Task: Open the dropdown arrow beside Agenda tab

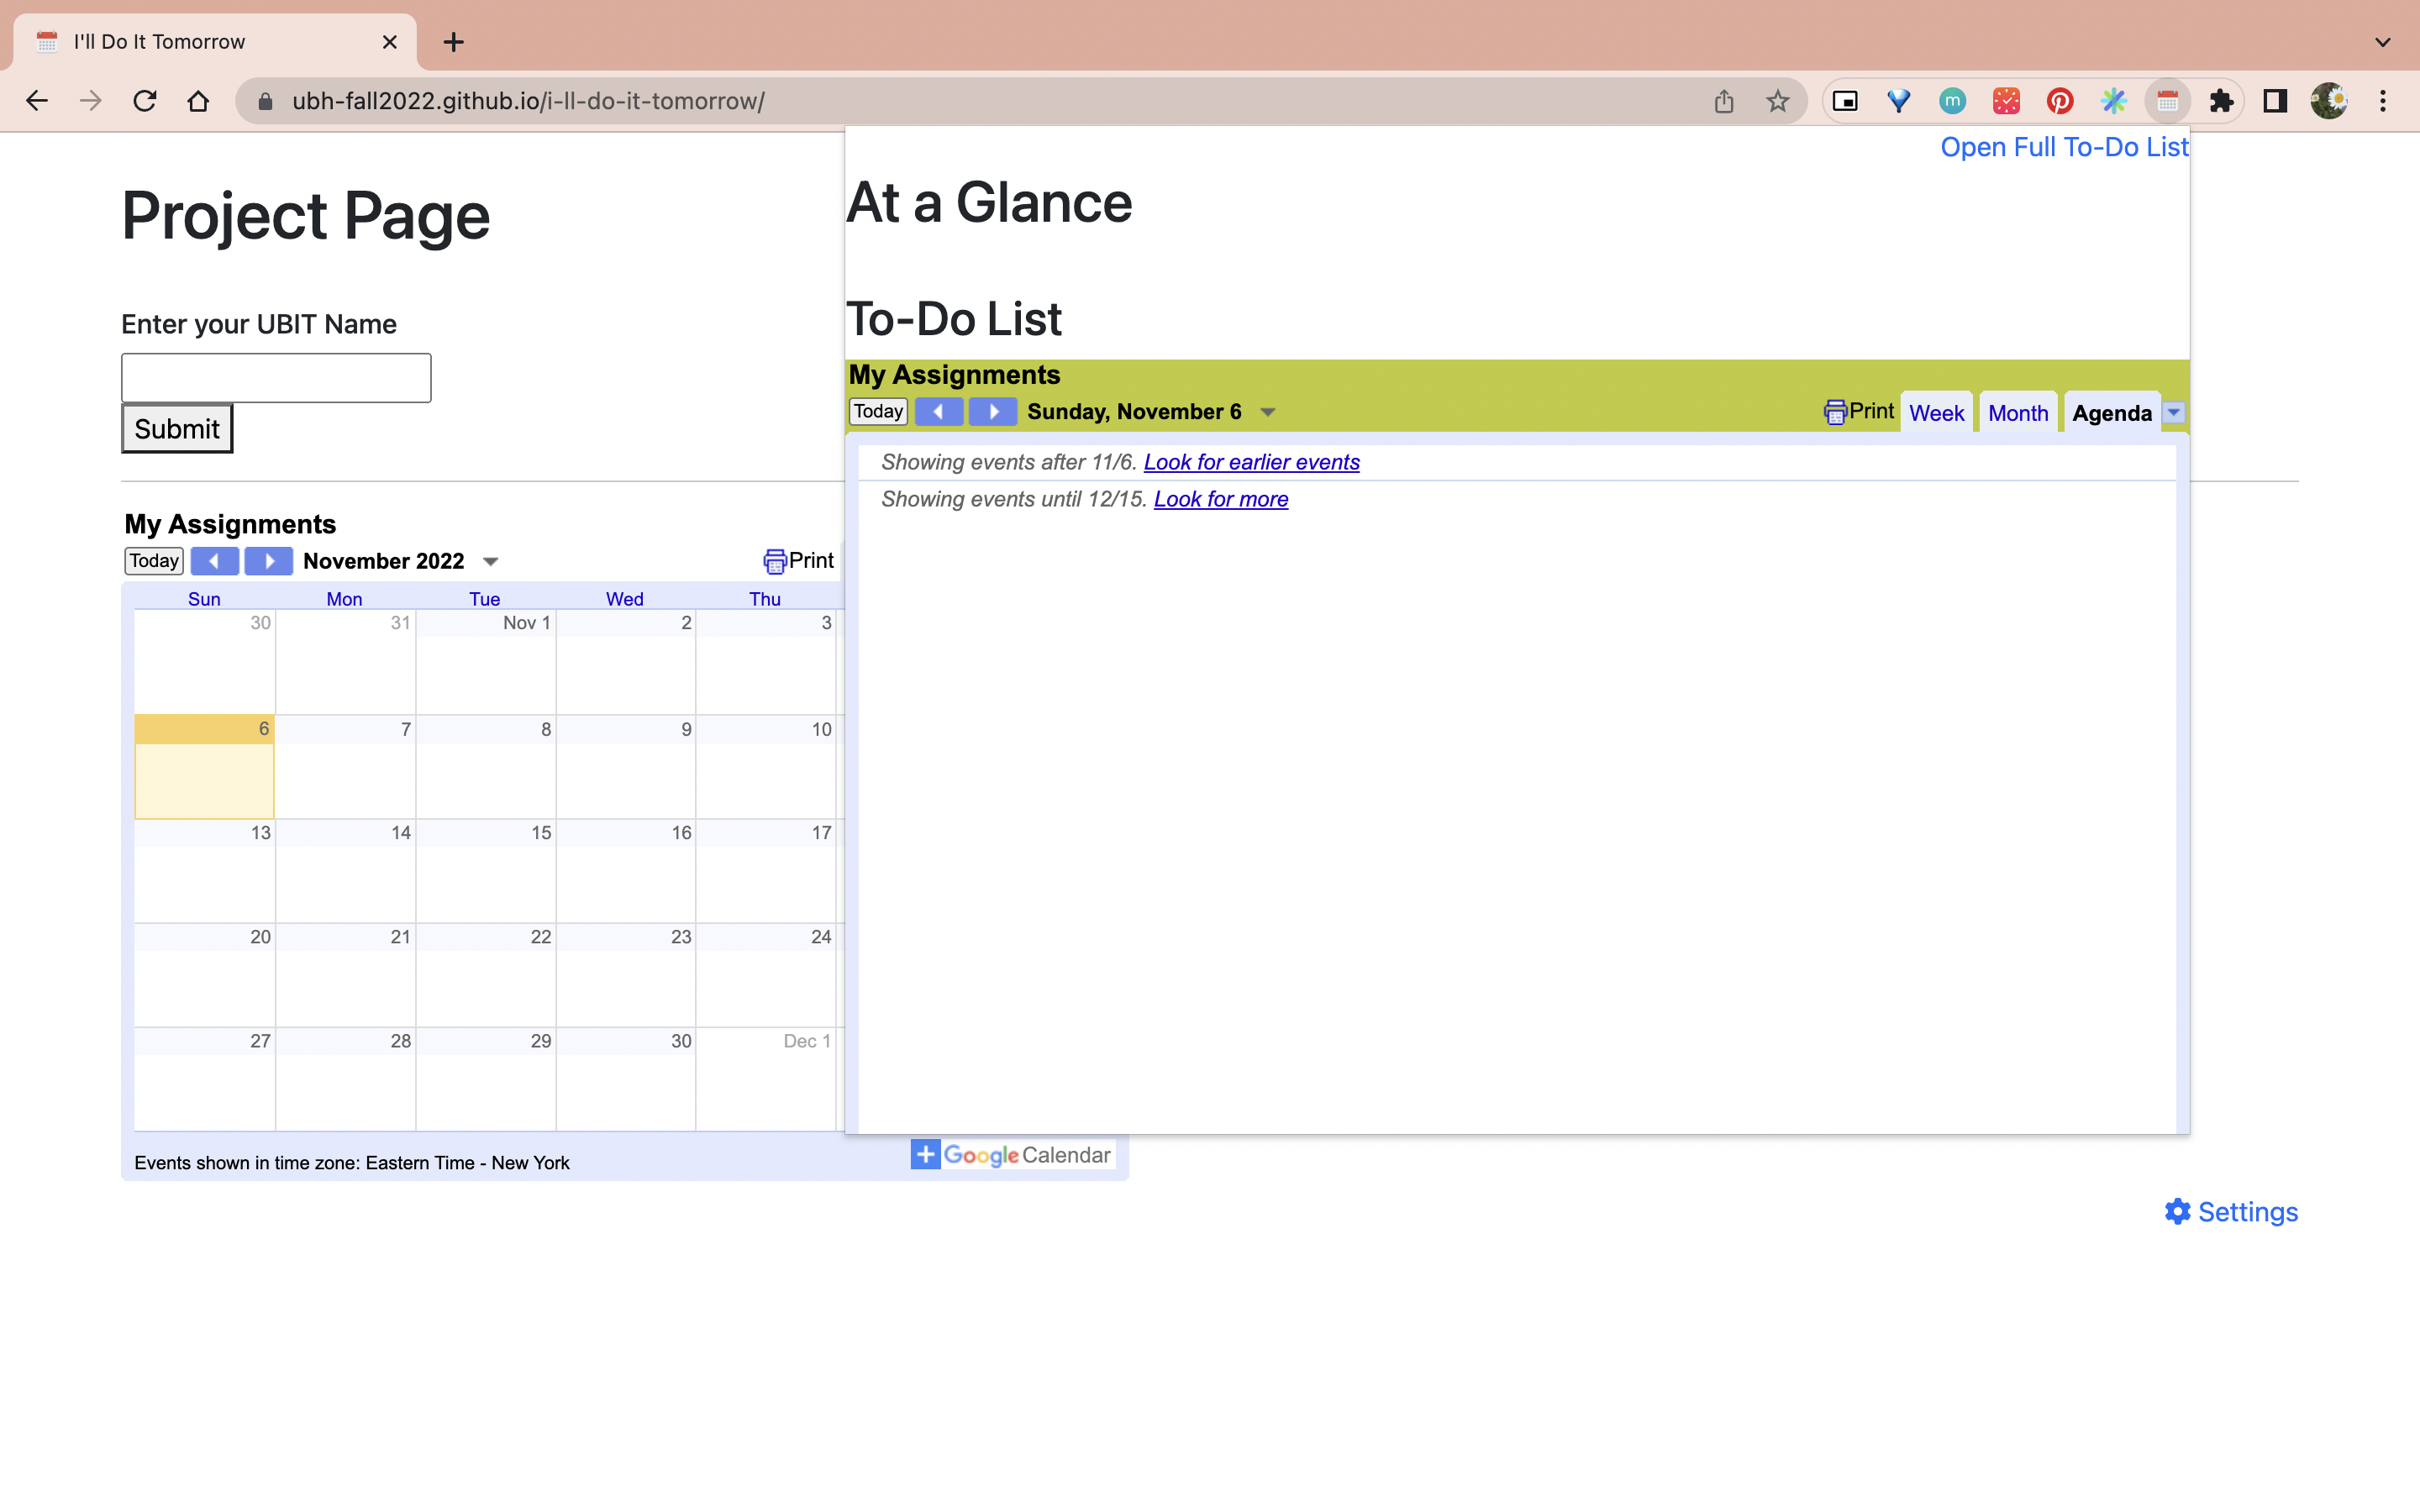Action: coord(2173,412)
